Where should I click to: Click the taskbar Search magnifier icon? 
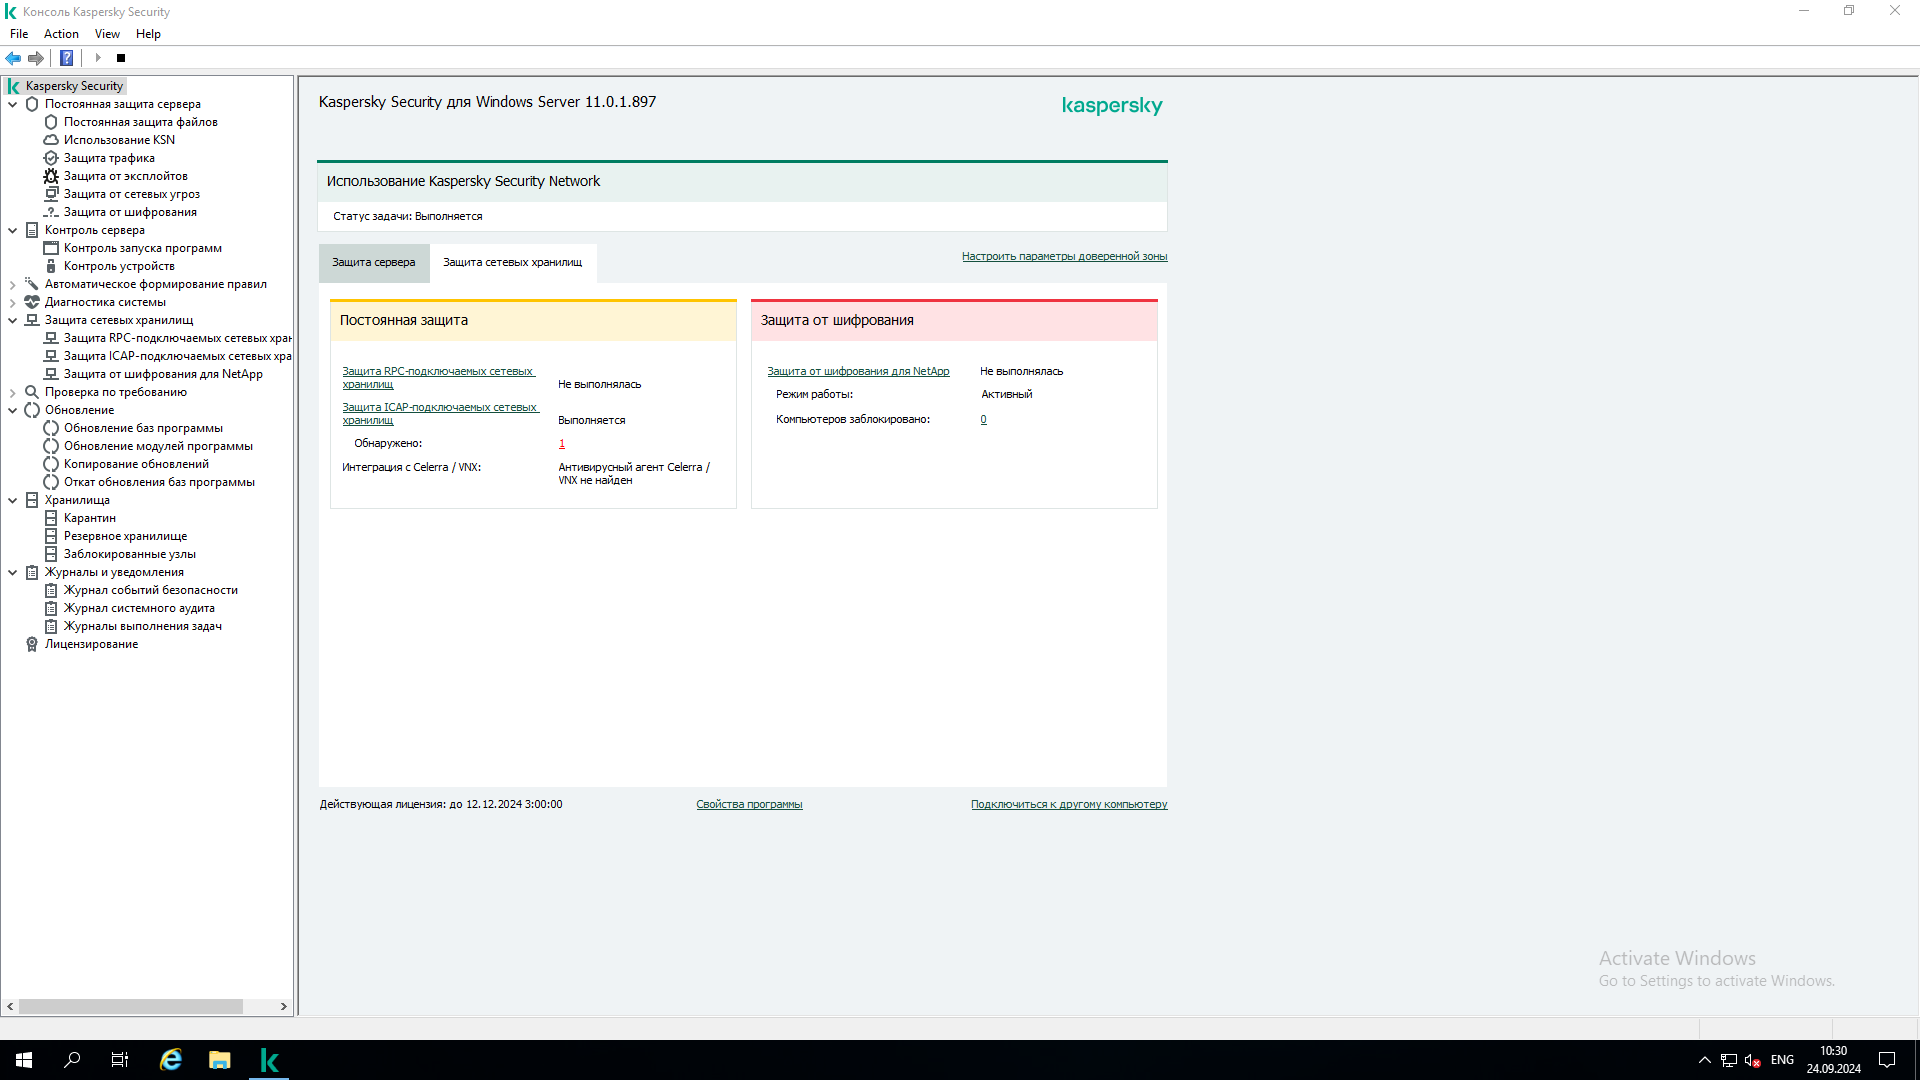[72, 1060]
